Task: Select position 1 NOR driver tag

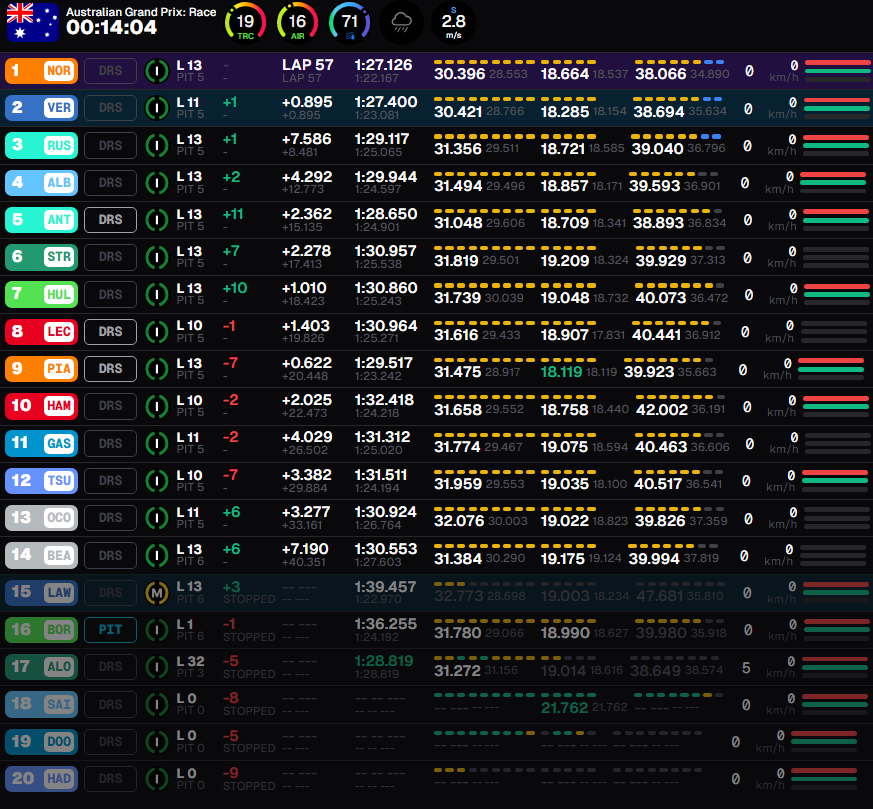Action: click(x=41, y=71)
